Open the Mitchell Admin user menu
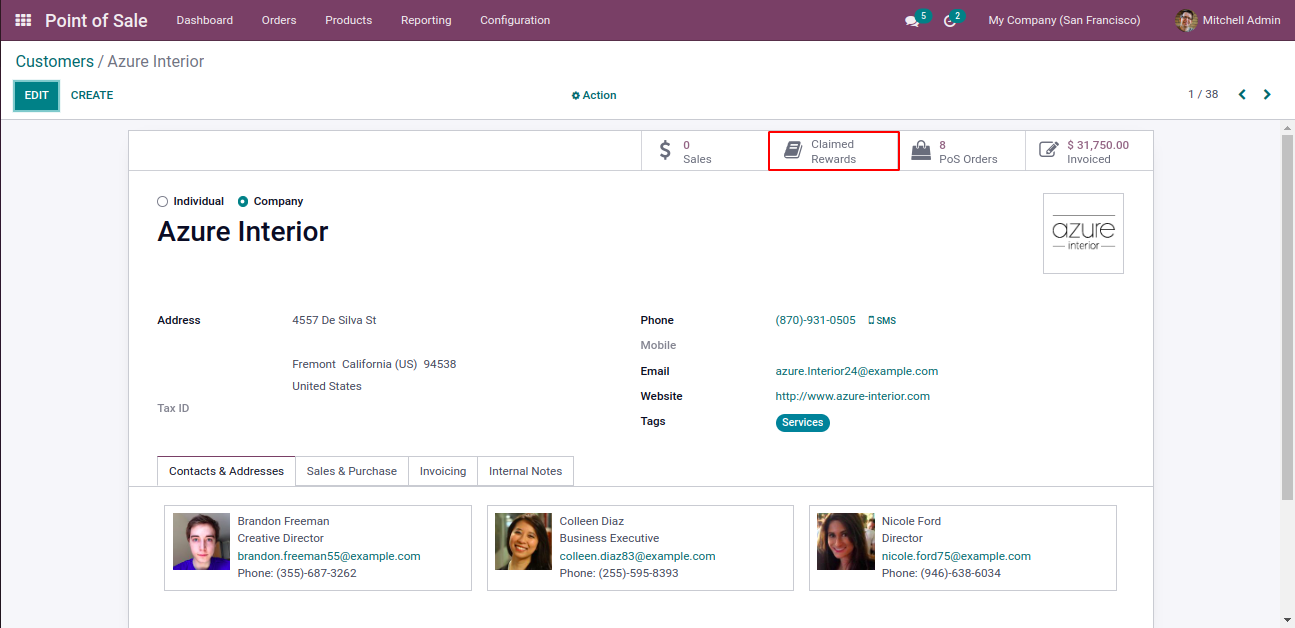The height and width of the screenshot is (628, 1295). point(1229,20)
